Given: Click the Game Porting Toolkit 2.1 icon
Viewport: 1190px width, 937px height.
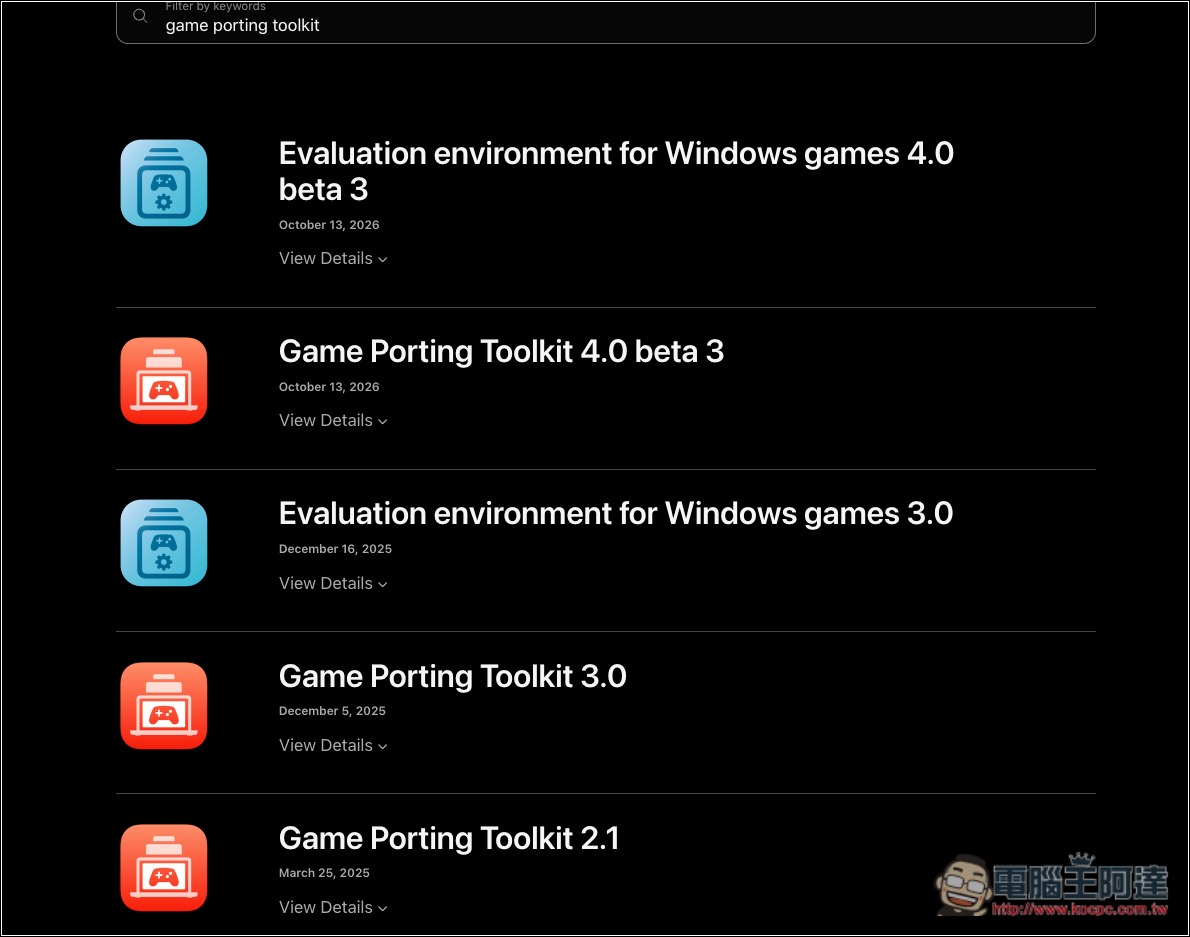Looking at the screenshot, I should pyautogui.click(x=164, y=867).
